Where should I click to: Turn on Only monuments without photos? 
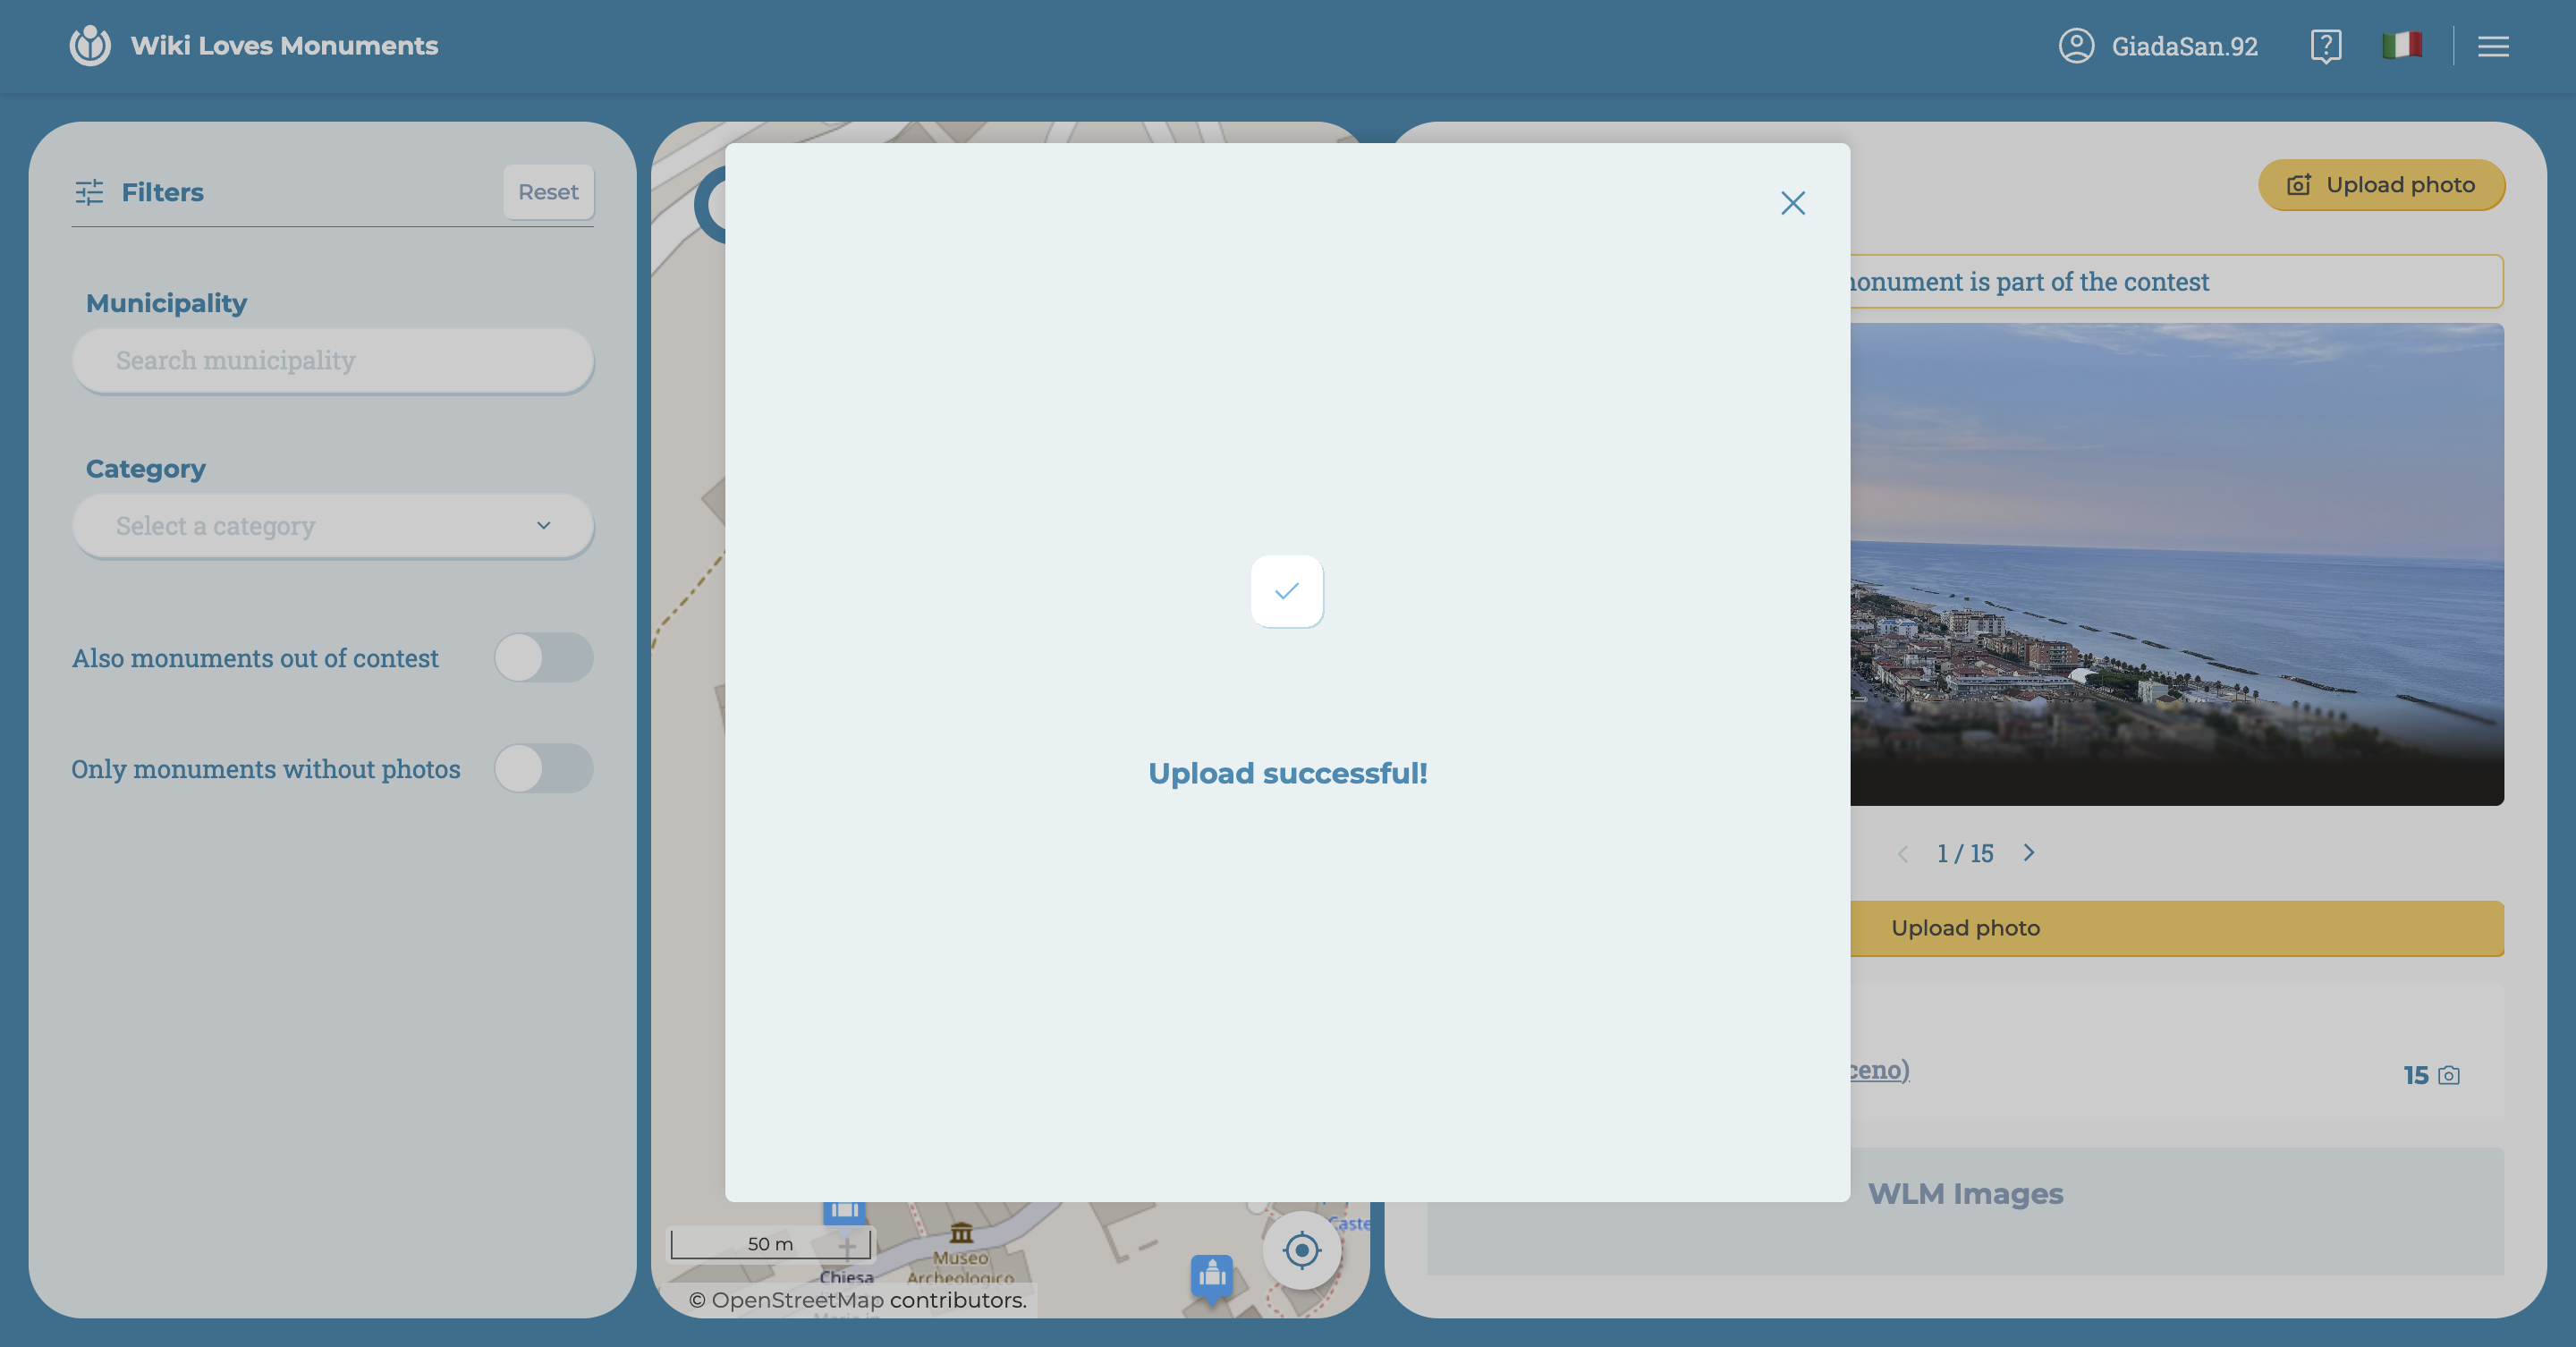click(x=544, y=768)
